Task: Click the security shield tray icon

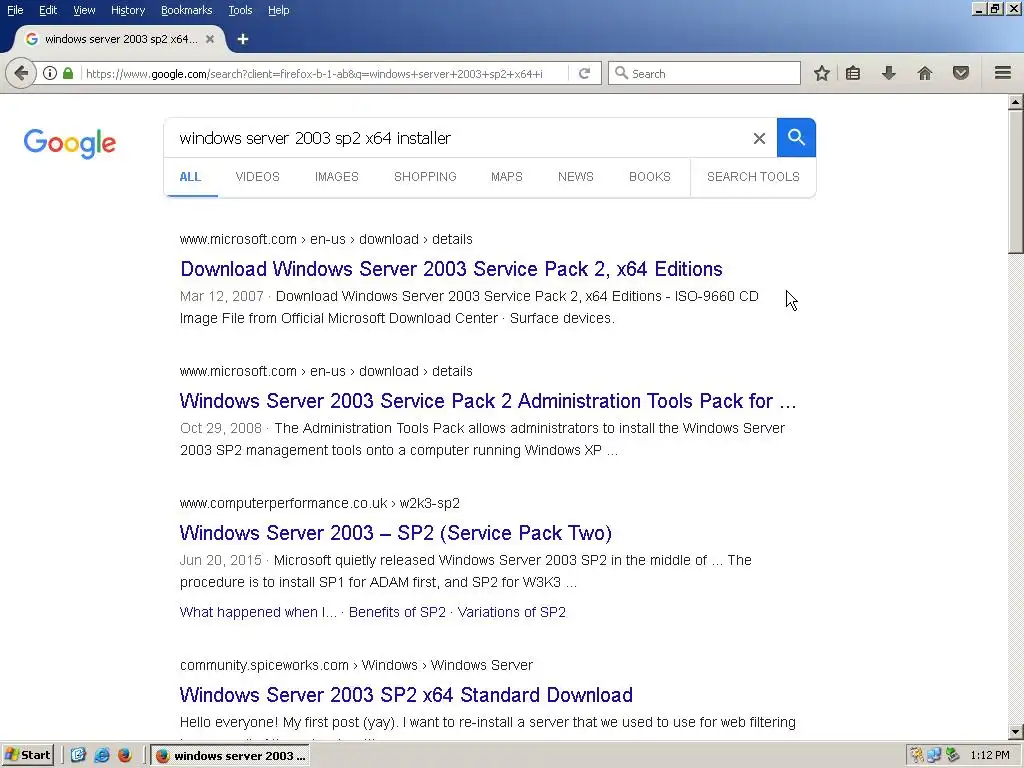Action: [x=917, y=756]
